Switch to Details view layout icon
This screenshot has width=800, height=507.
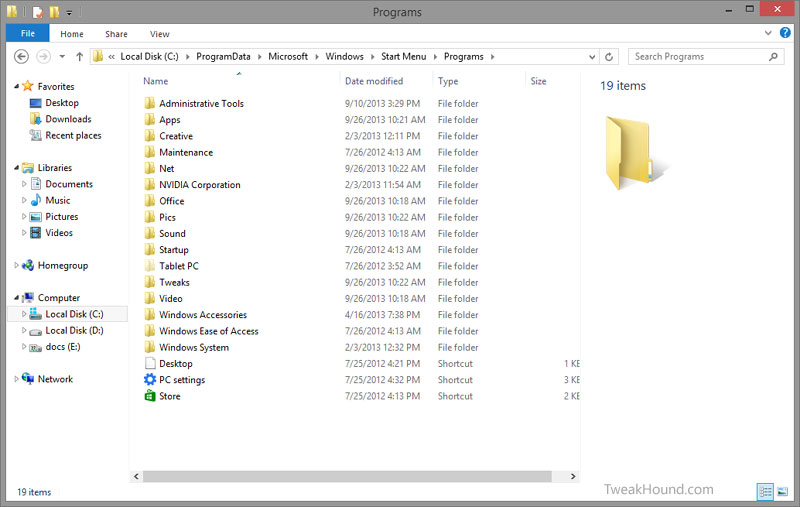click(765, 492)
